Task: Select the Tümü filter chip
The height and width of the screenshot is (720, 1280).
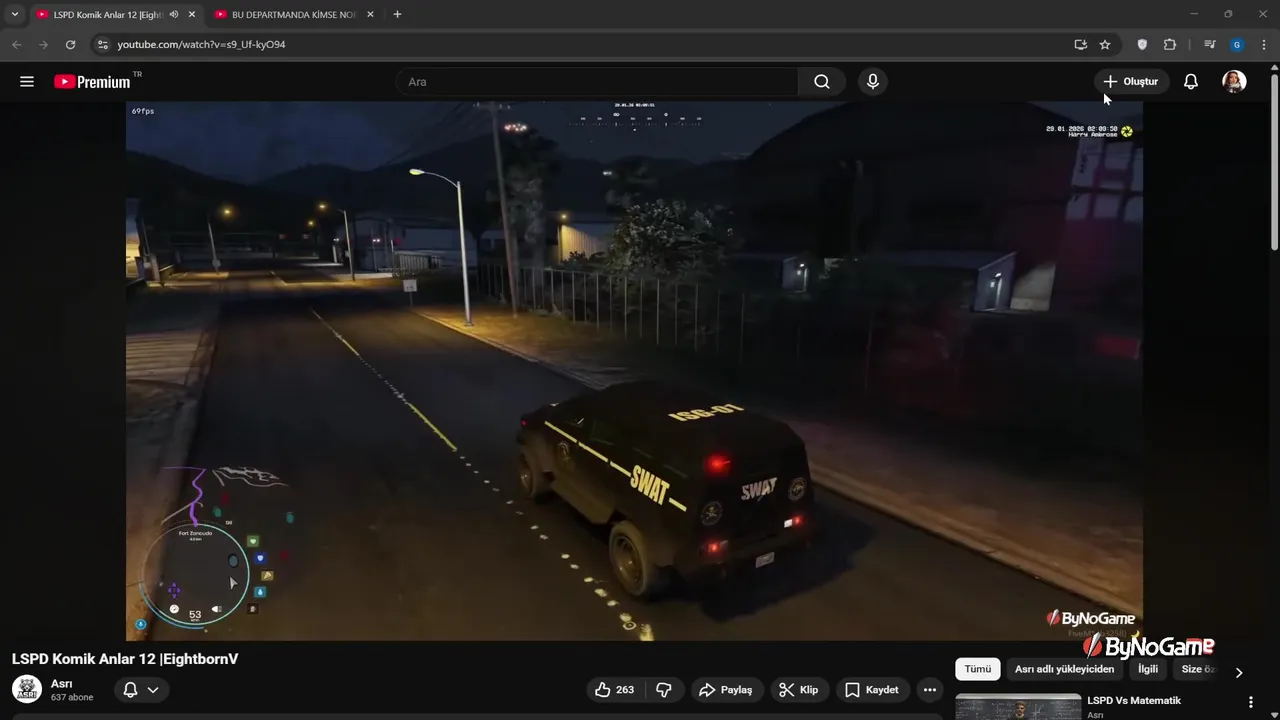Action: tap(977, 669)
